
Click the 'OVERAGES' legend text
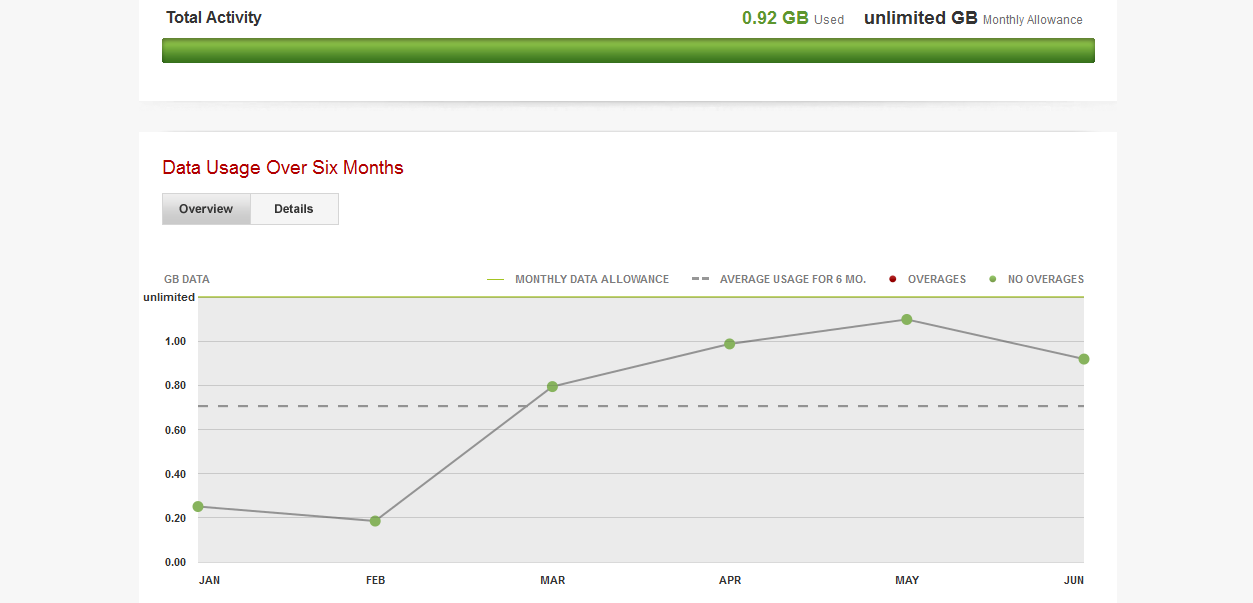[937, 279]
